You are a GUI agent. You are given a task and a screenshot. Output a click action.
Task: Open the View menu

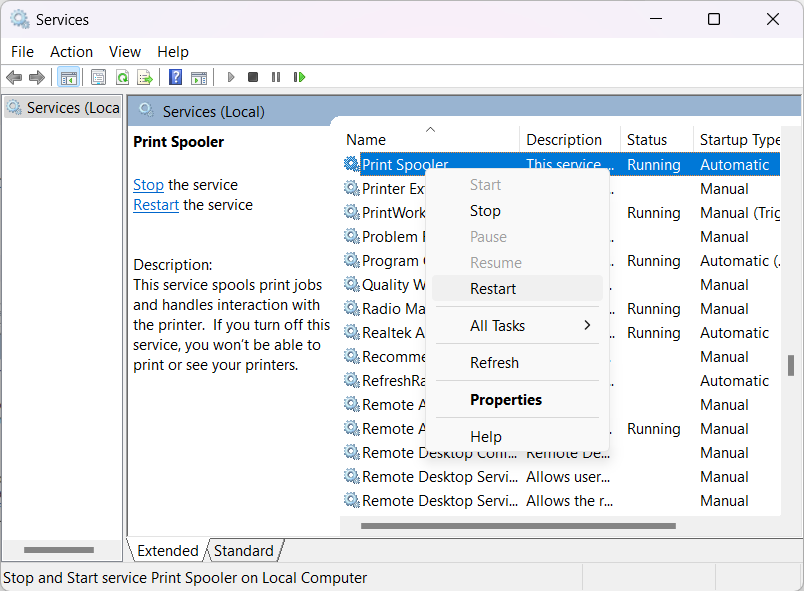[125, 52]
